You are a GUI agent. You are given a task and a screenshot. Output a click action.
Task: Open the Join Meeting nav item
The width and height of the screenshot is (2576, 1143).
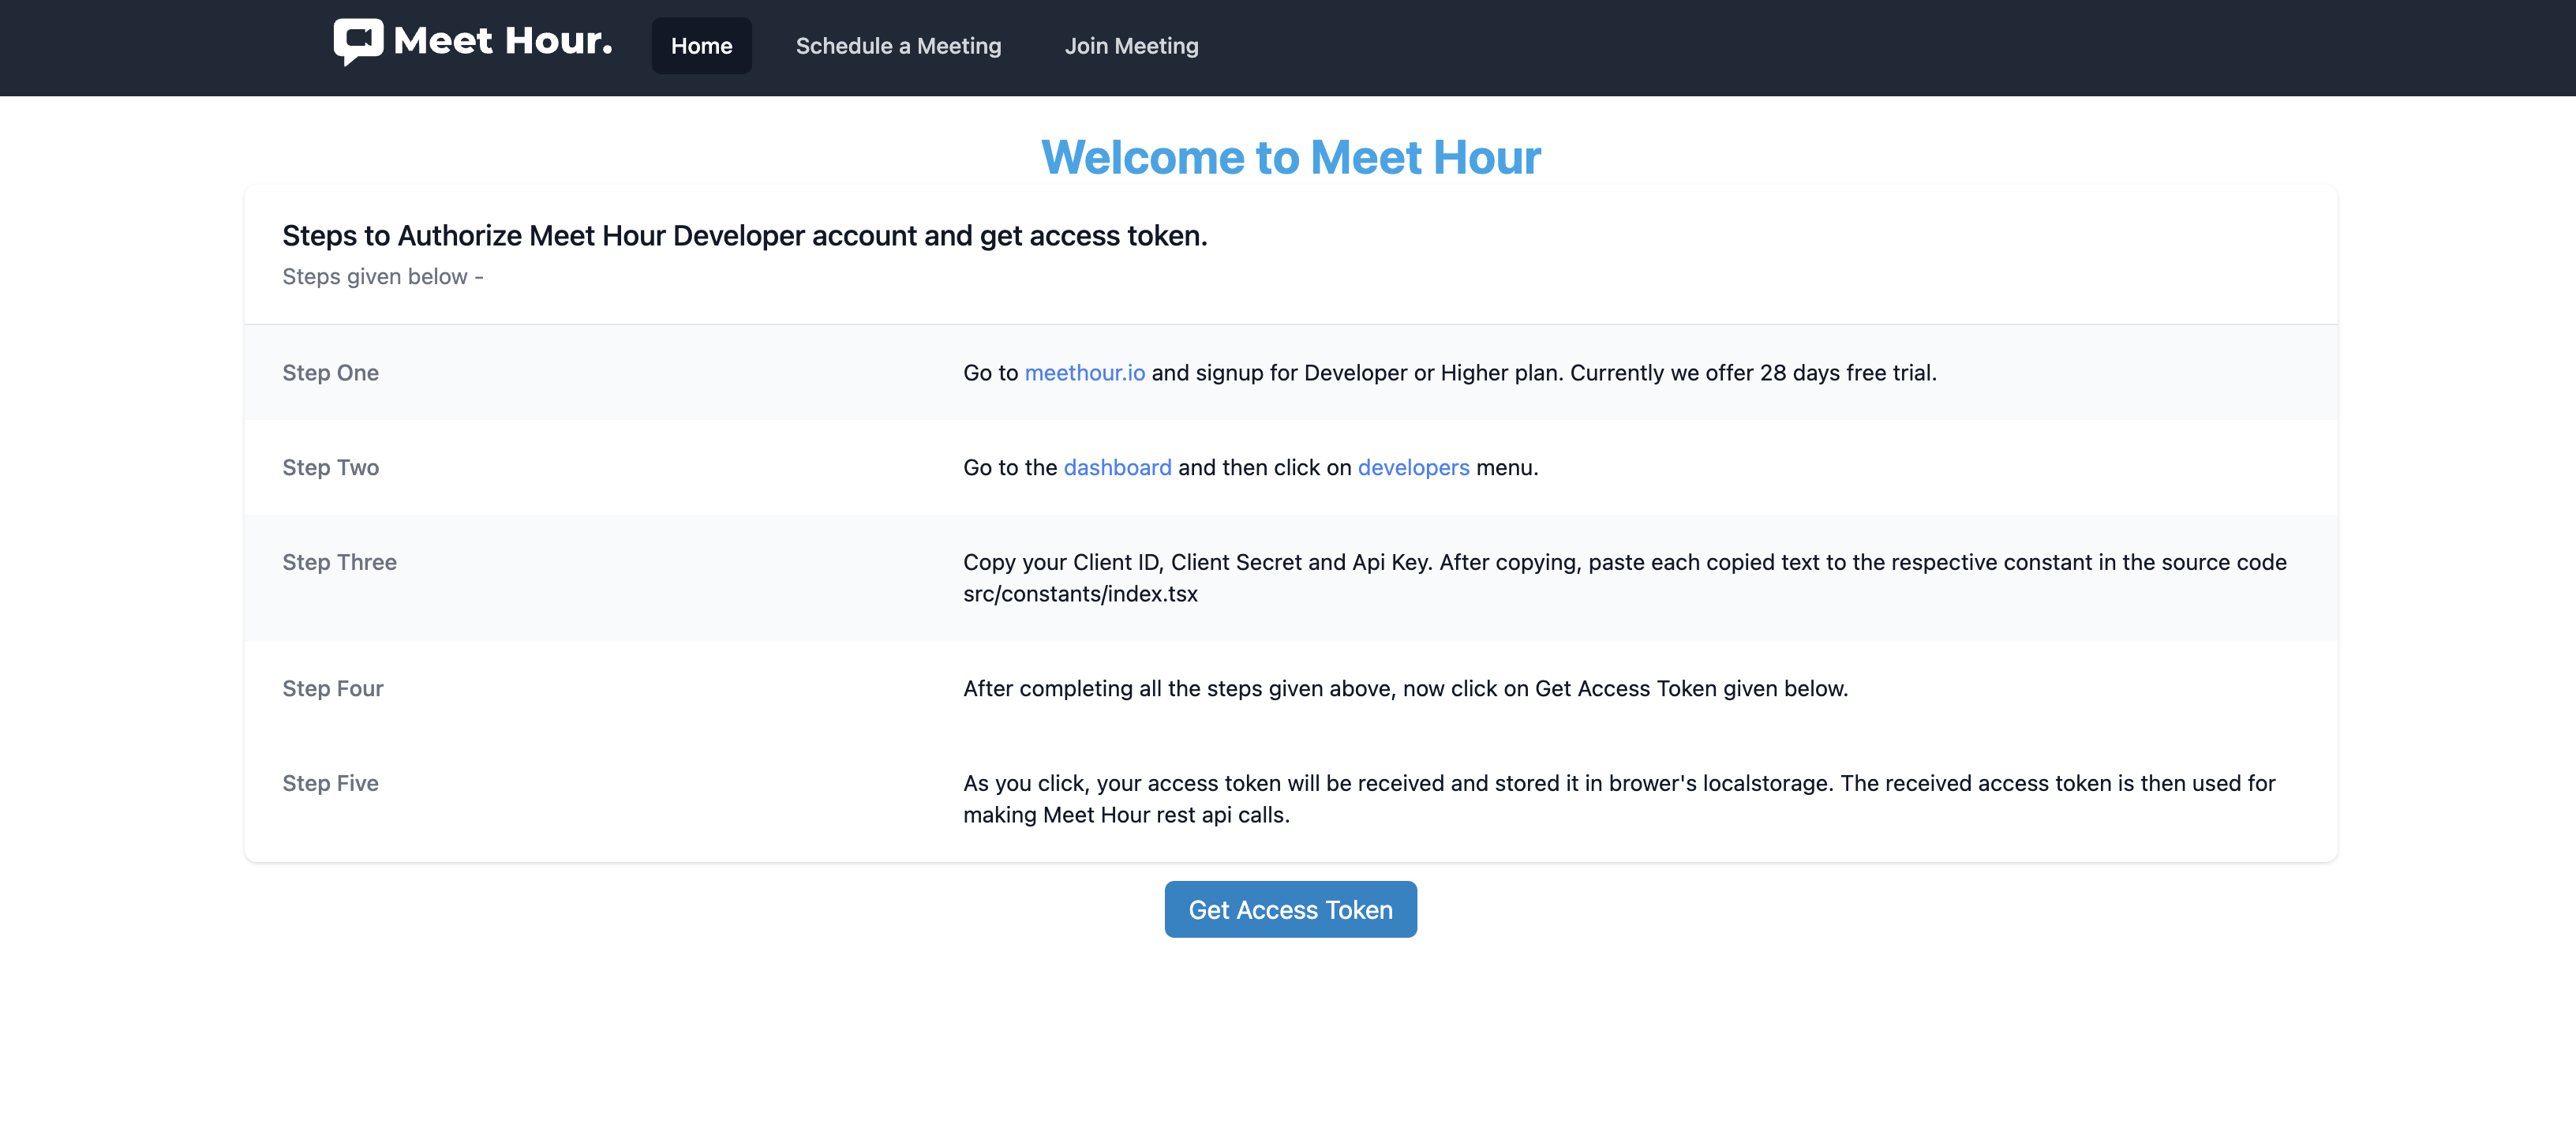(x=1130, y=46)
